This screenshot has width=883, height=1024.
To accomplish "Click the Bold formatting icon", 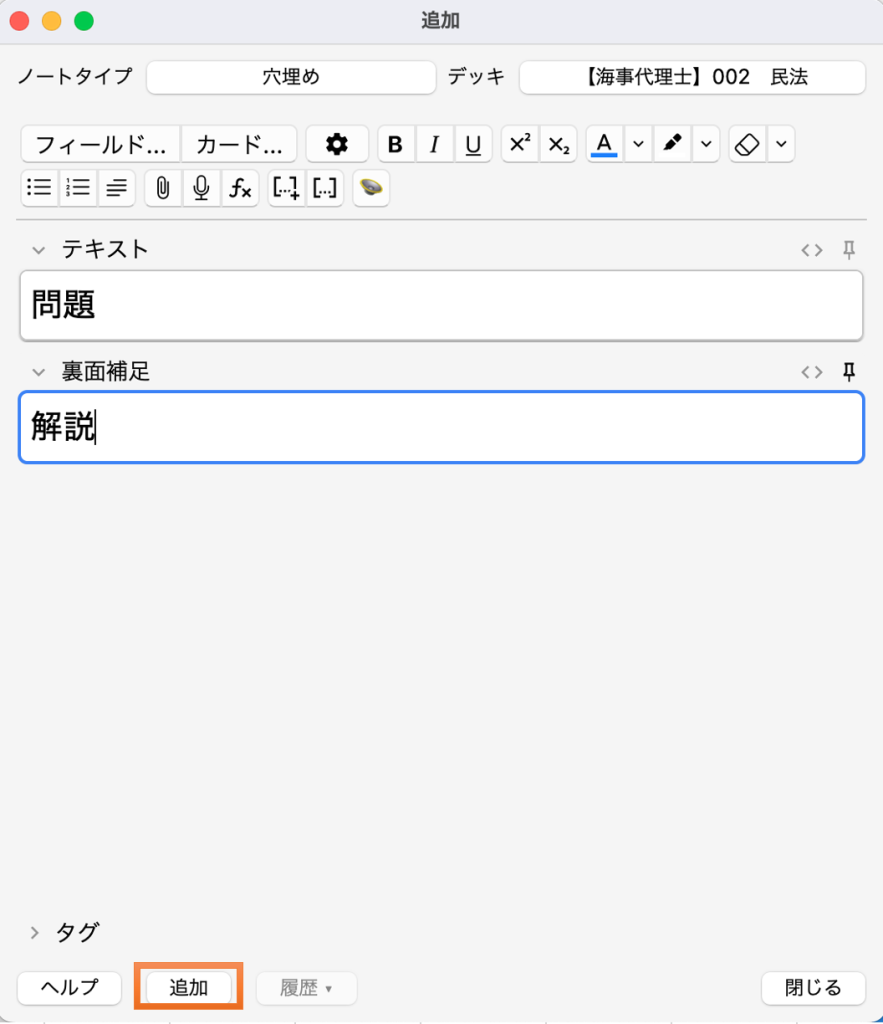I will click(395, 145).
